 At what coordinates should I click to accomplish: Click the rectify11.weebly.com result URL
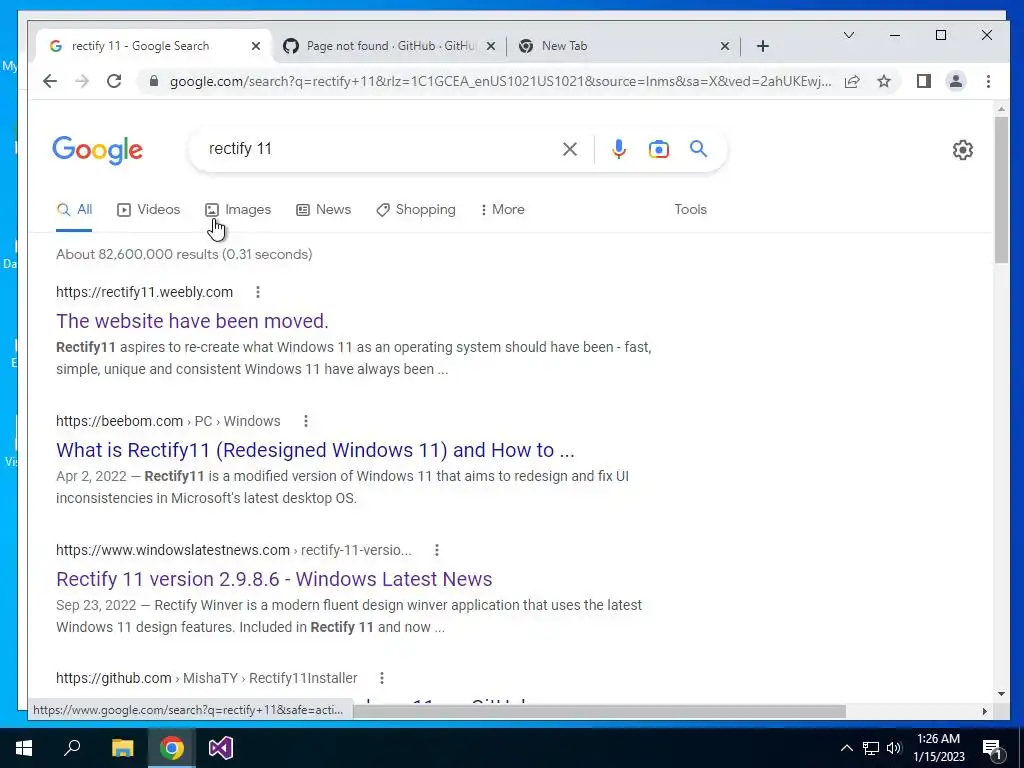[144, 292]
